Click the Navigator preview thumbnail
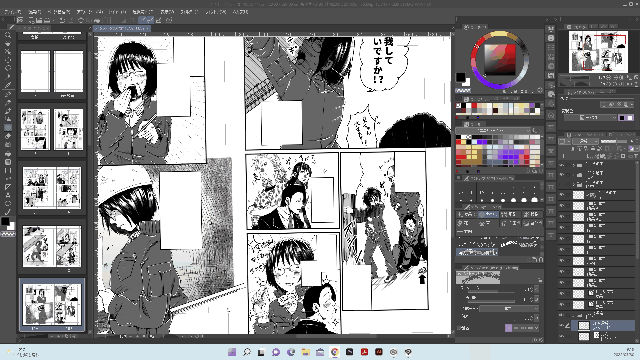The width and height of the screenshot is (640, 360). pos(598,51)
